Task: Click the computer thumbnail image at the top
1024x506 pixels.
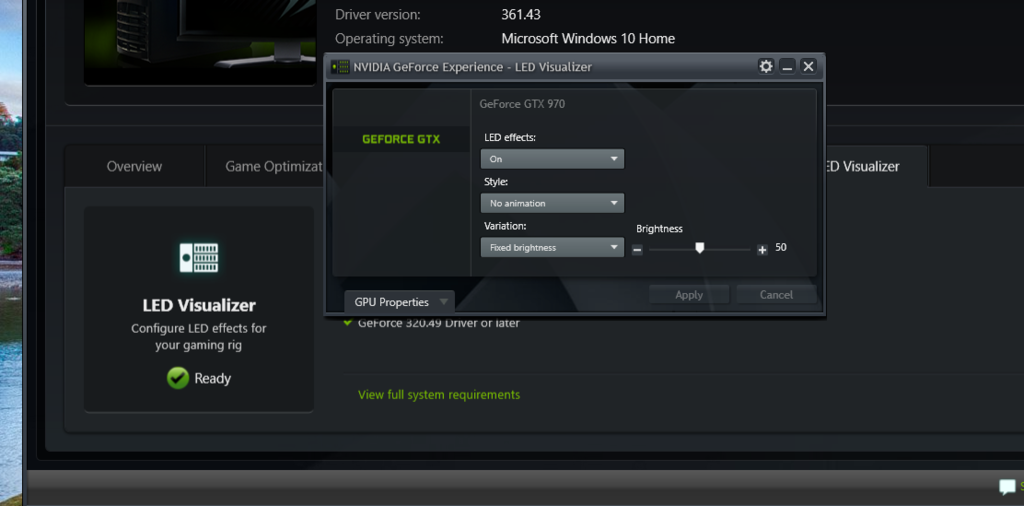Action: pos(200,42)
